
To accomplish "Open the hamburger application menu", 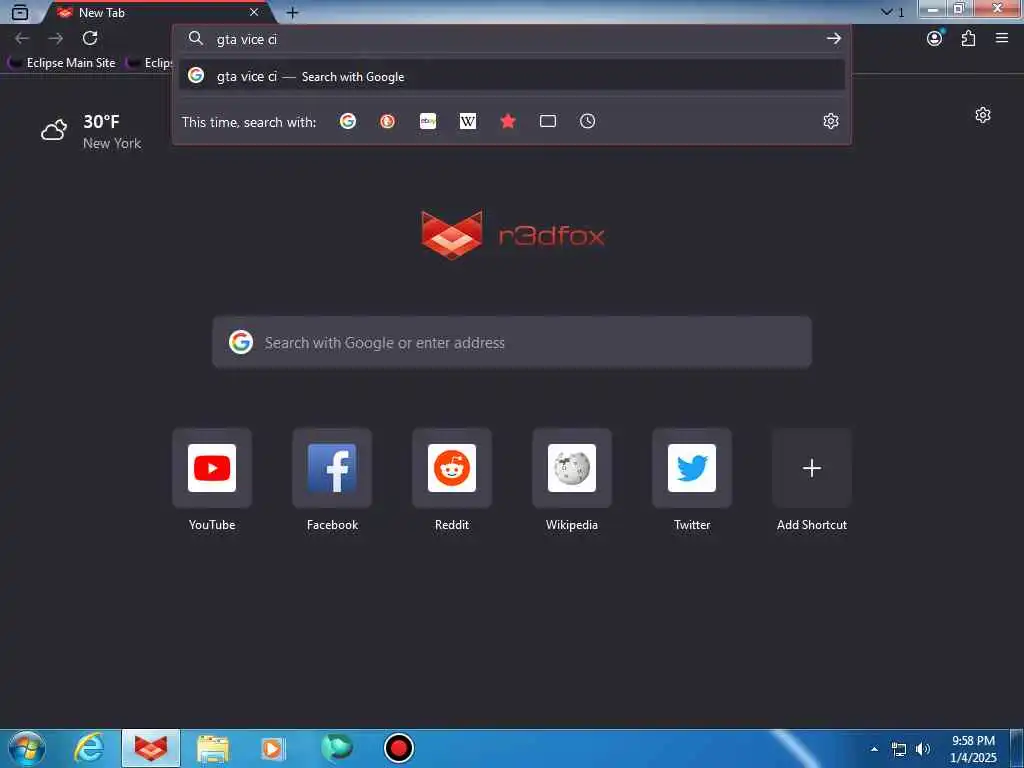I will pyautogui.click(x=1002, y=39).
